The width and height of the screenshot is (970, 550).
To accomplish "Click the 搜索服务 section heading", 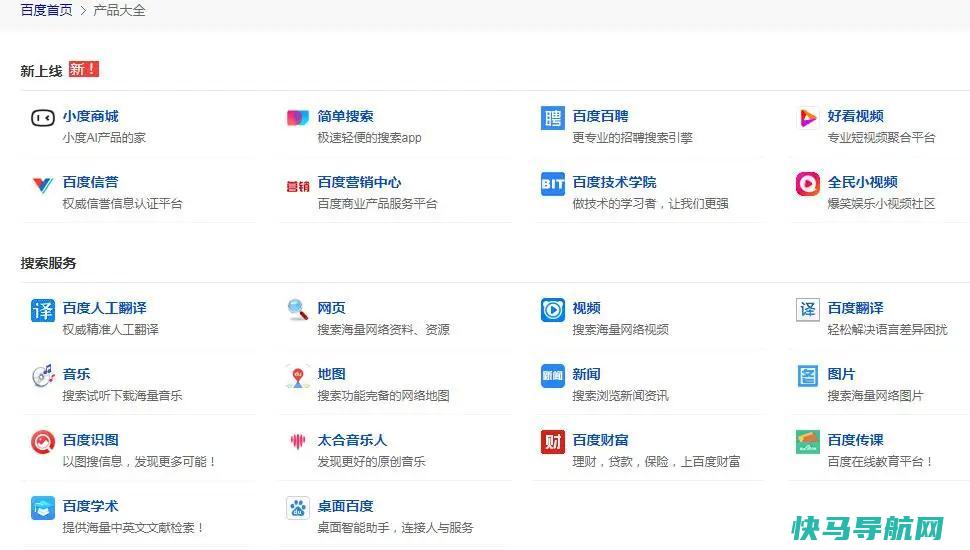I will [48, 263].
